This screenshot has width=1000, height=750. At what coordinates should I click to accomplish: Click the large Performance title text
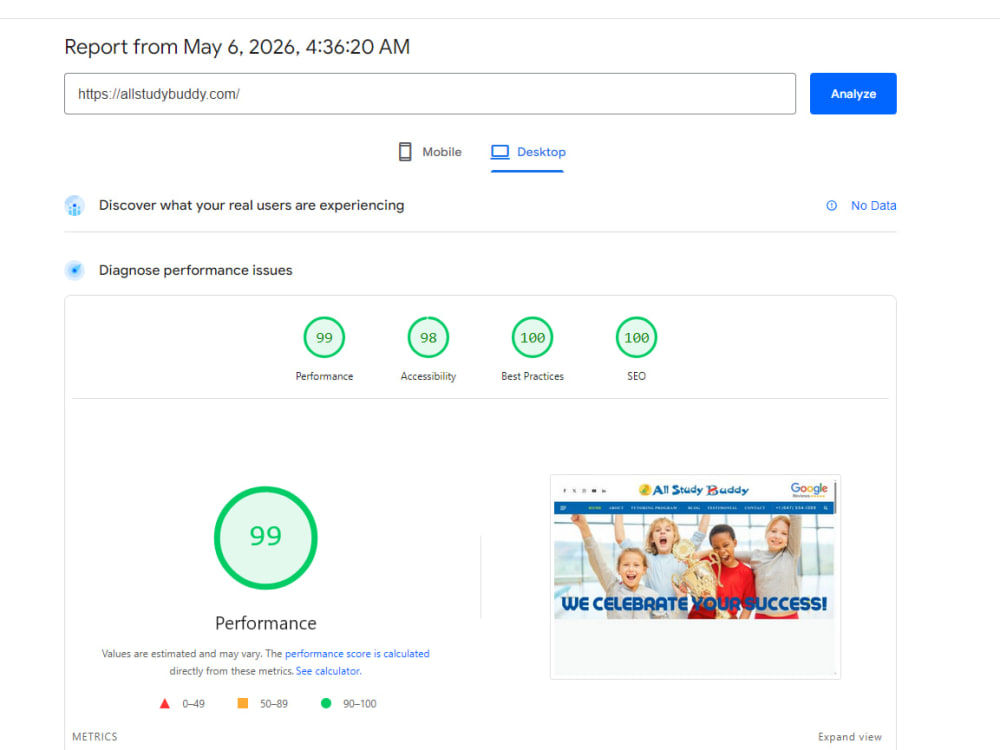coord(265,623)
